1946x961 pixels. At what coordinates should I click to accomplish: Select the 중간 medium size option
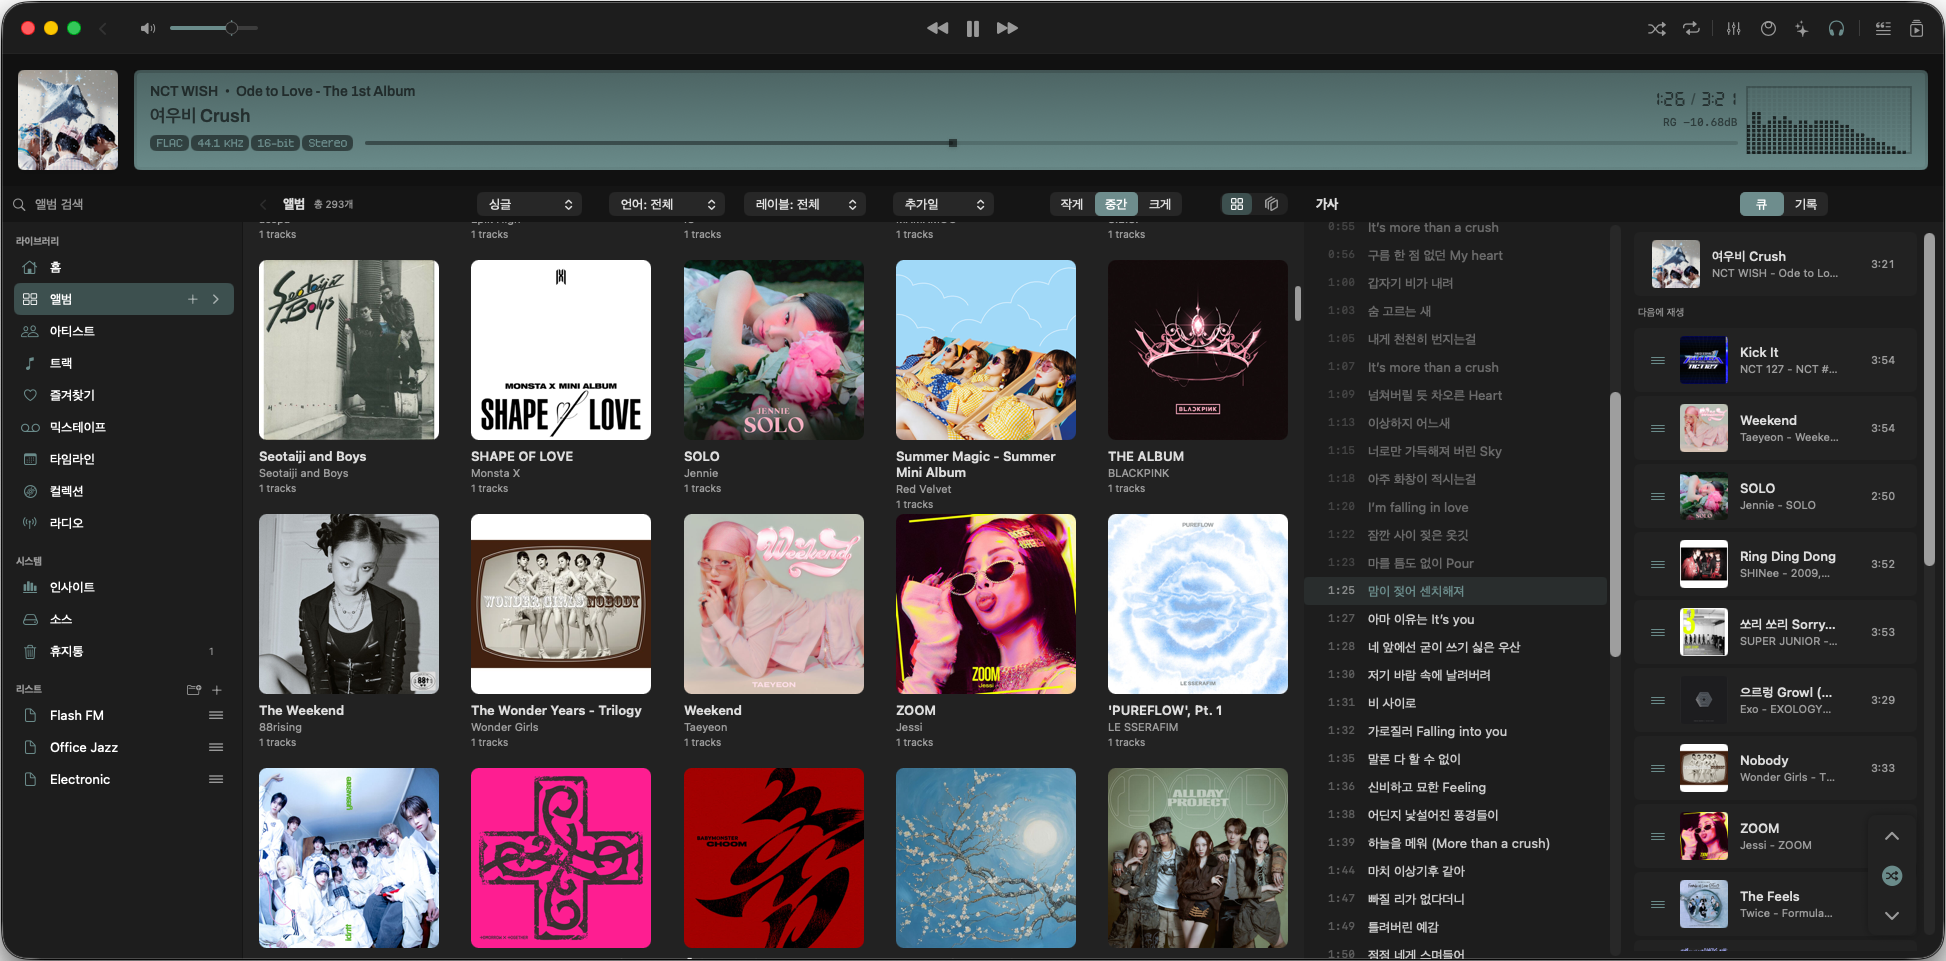[x=1117, y=204]
